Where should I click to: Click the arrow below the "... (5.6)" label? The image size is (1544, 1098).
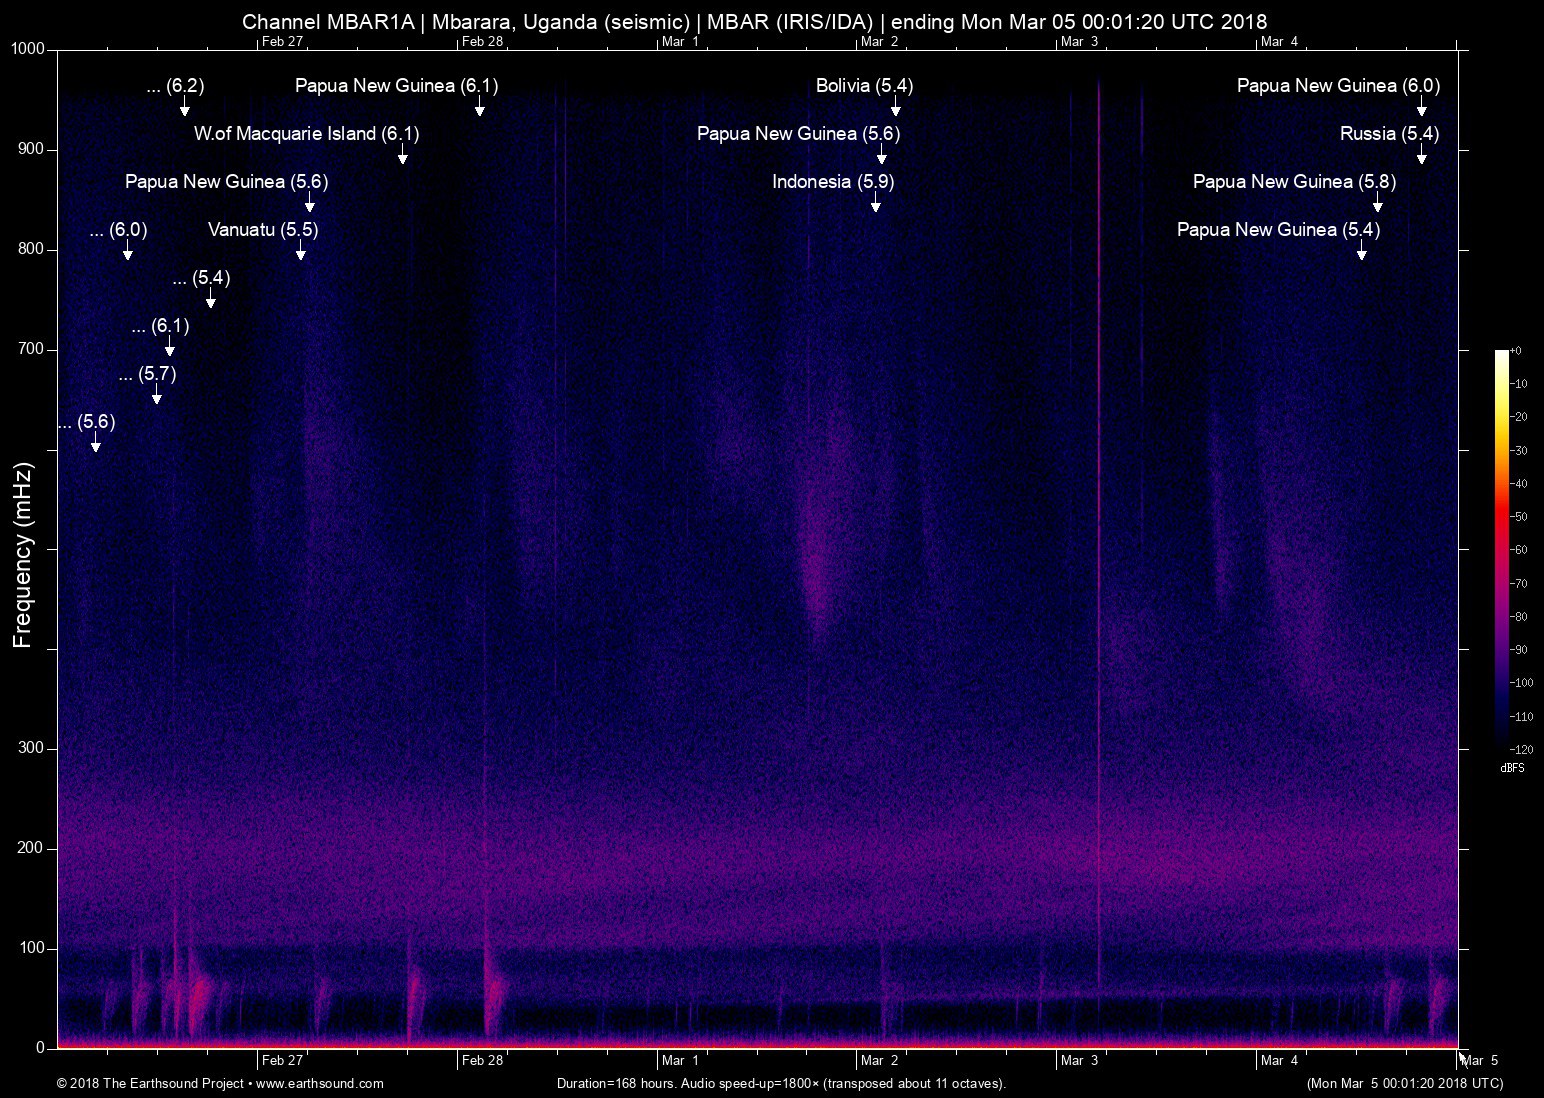click(x=95, y=444)
